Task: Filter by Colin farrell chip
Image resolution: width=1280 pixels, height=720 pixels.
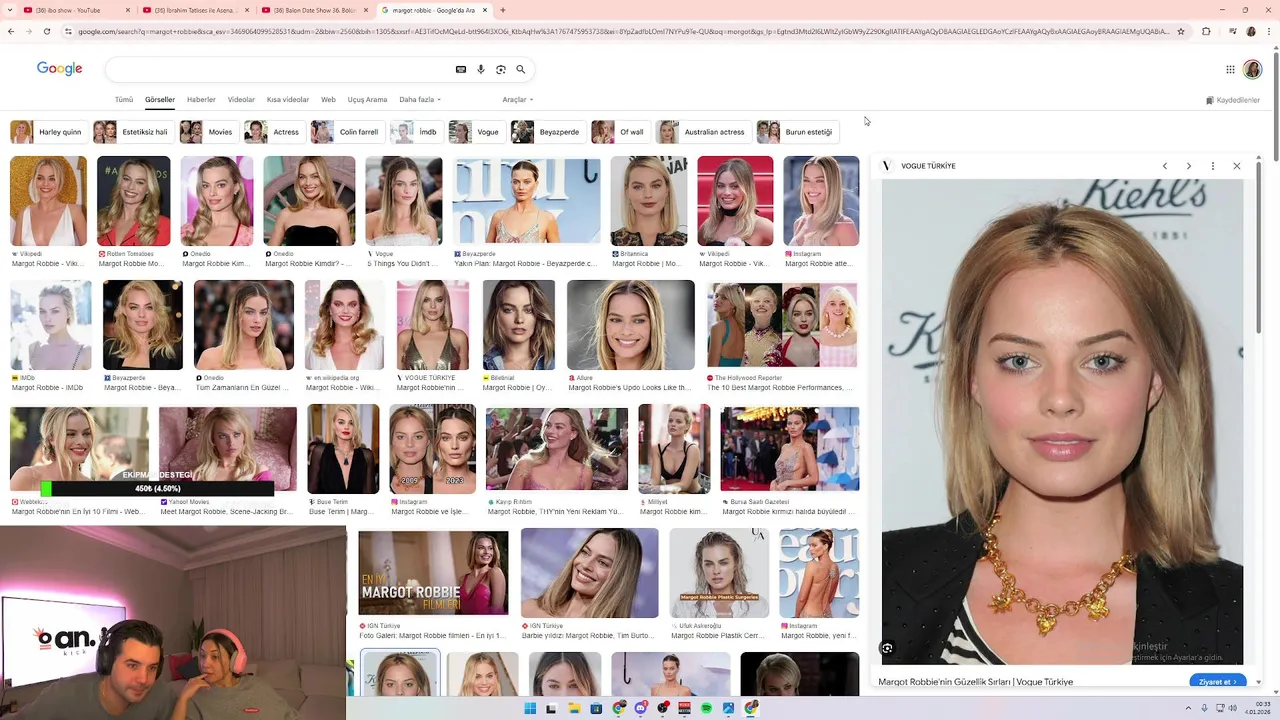Action: [347, 132]
